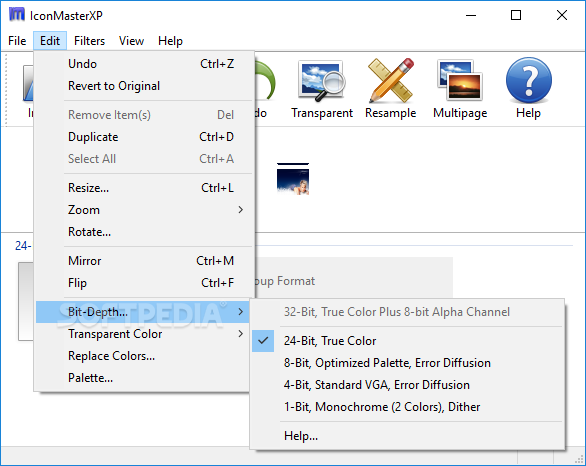Open the Help menu in menu bar
Image resolution: width=586 pixels, height=466 pixels.
[x=170, y=41]
